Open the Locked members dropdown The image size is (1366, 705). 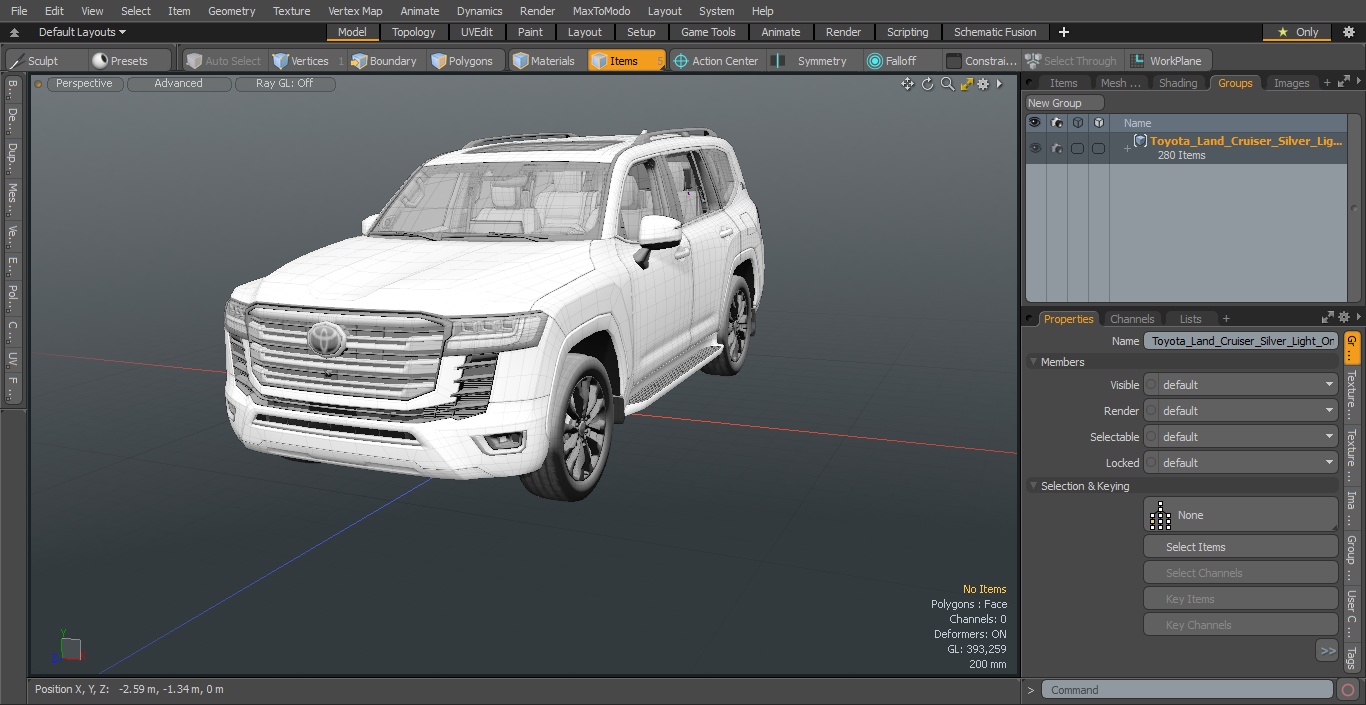pyautogui.click(x=1241, y=463)
